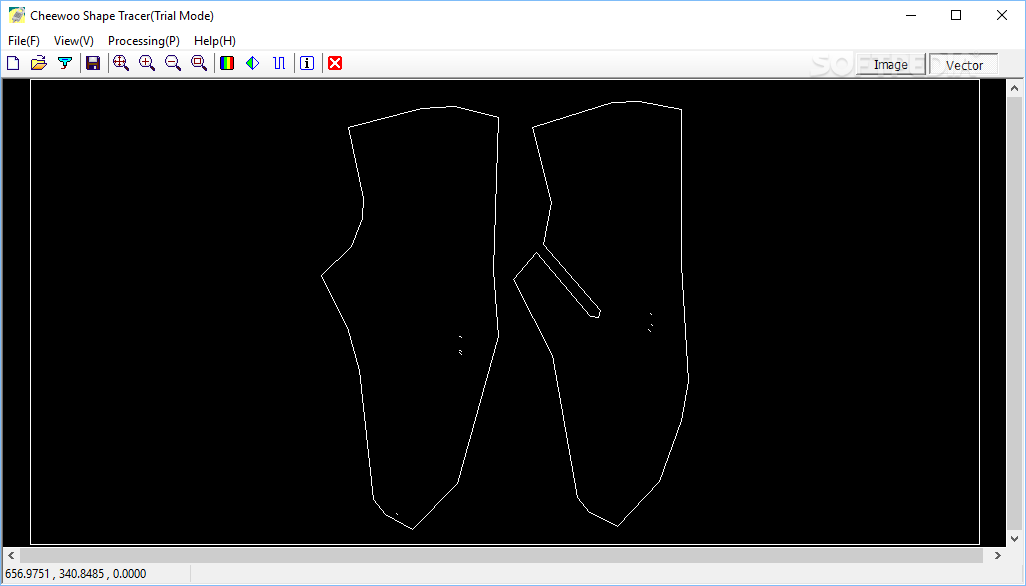Click the rainbow color stripes icon
The width and height of the screenshot is (1026, 586).
tap(227, 63)
